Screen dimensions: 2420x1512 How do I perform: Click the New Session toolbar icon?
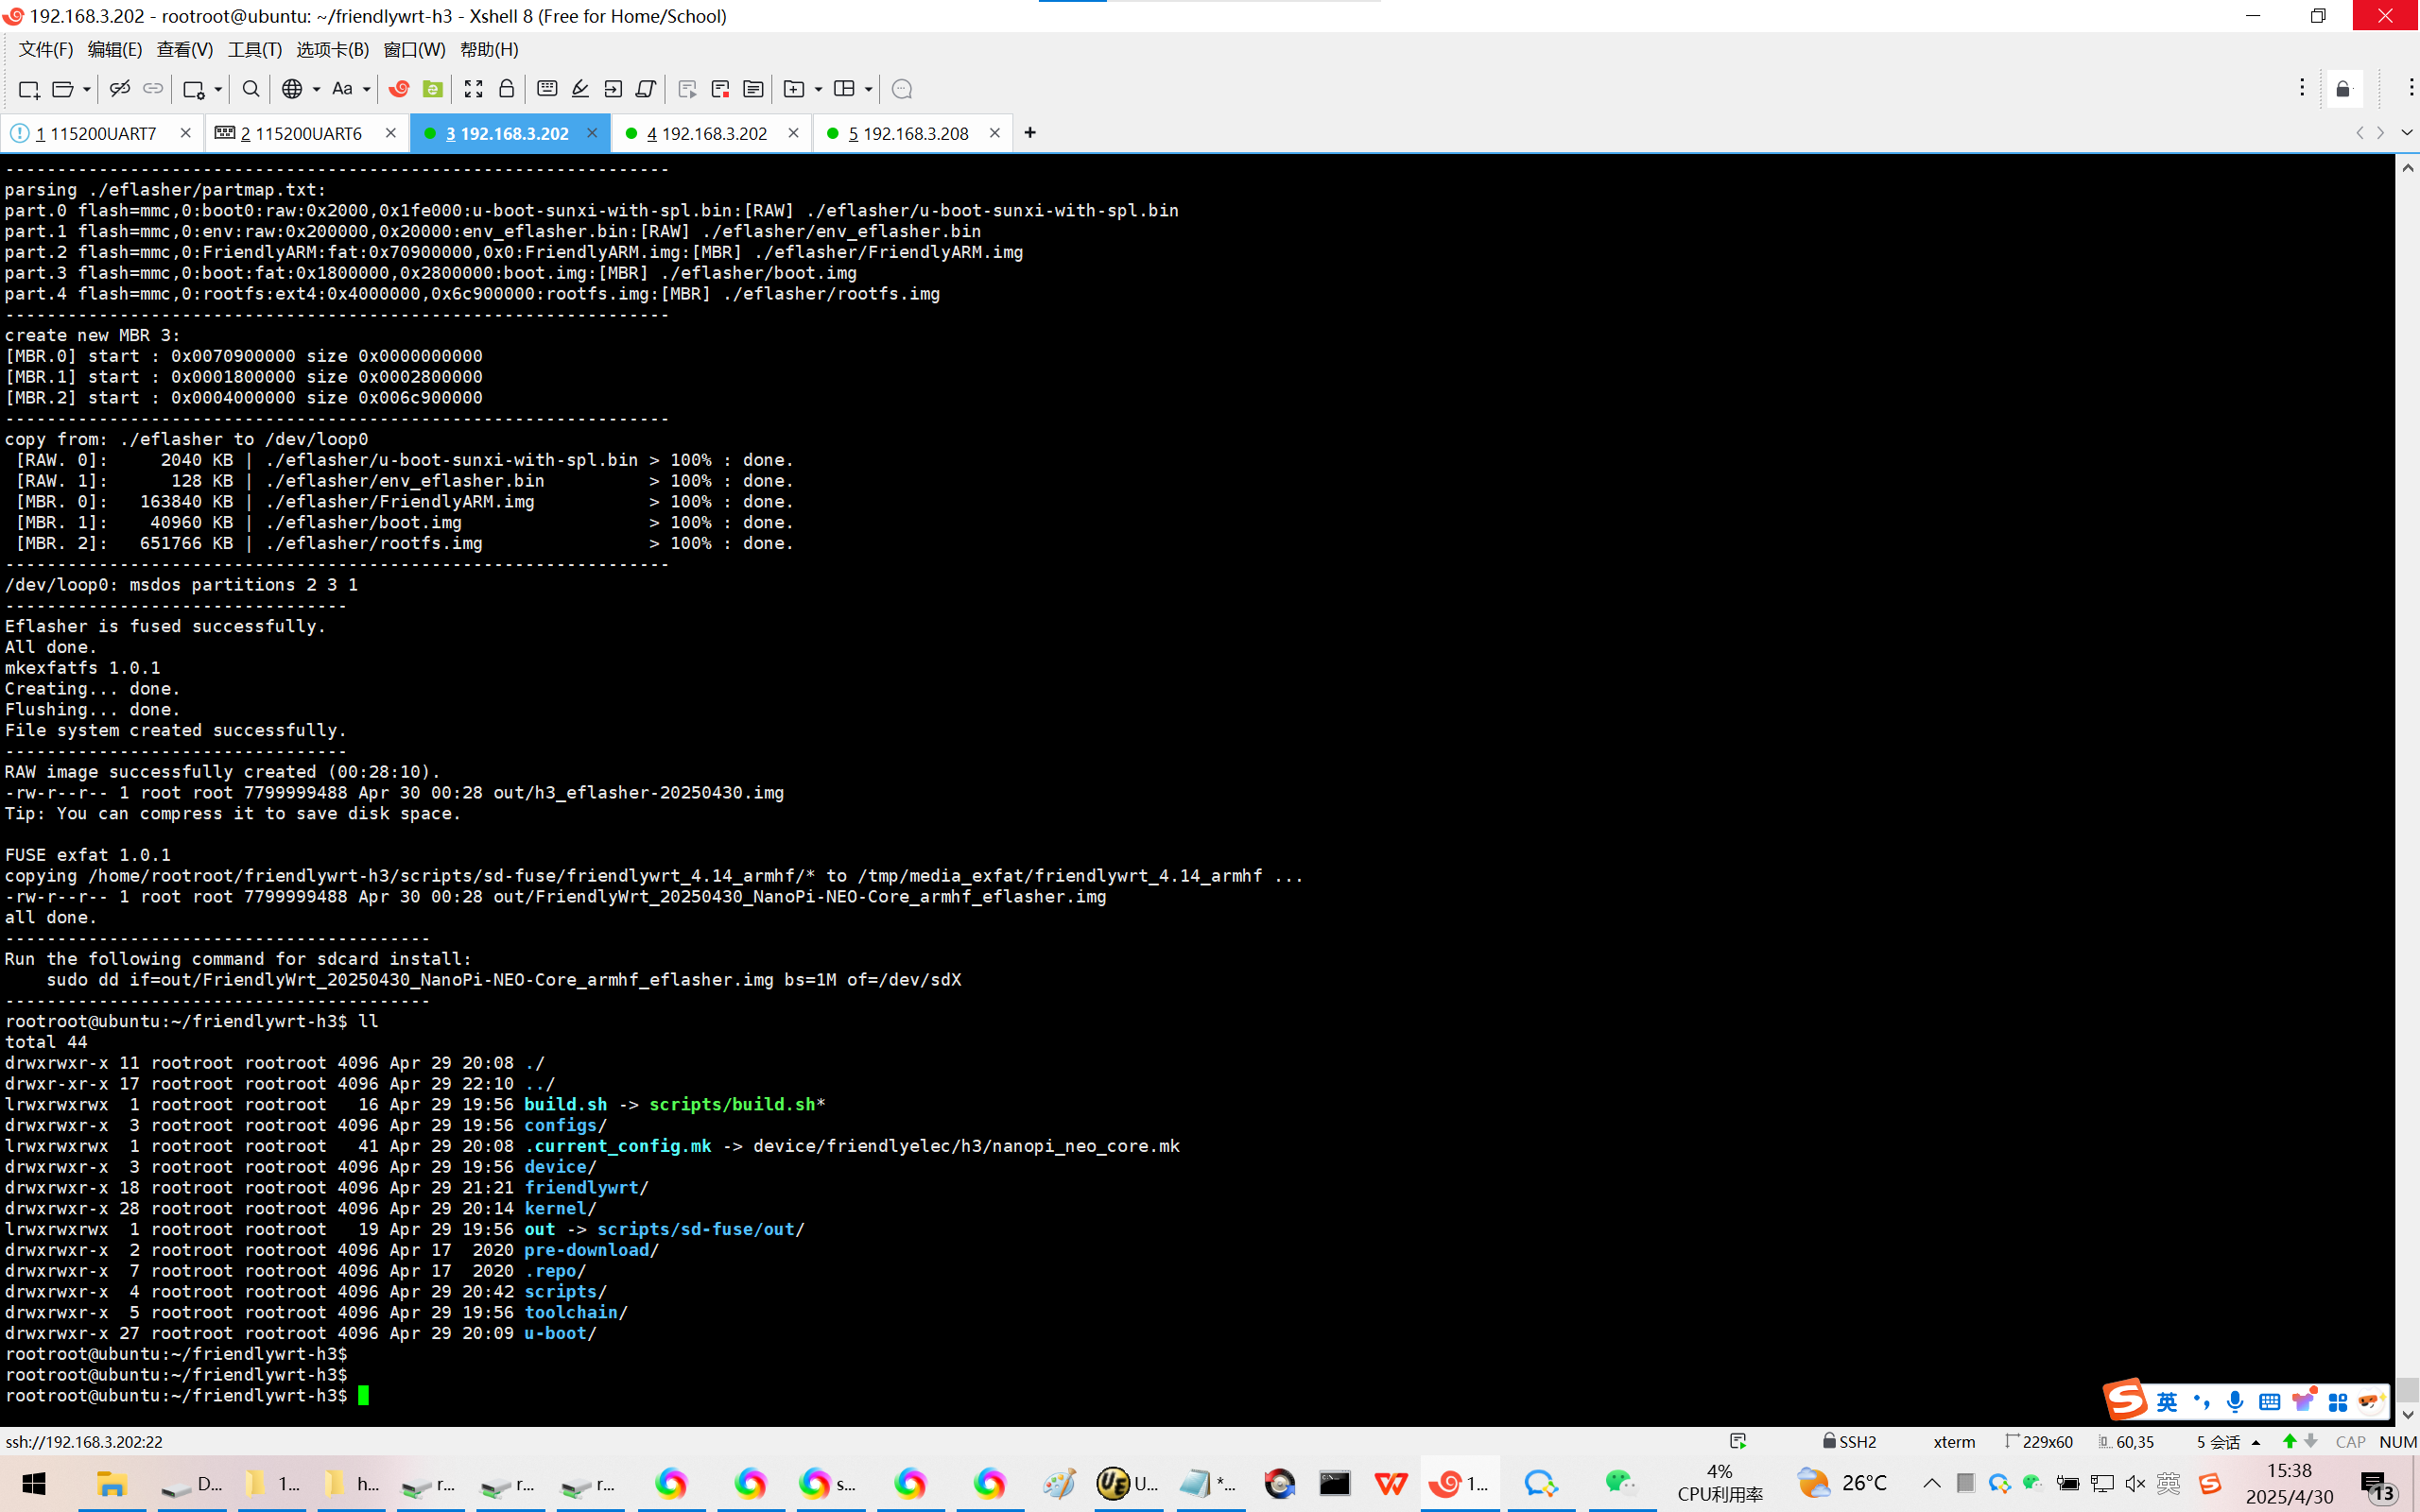(x=28, y=89)
